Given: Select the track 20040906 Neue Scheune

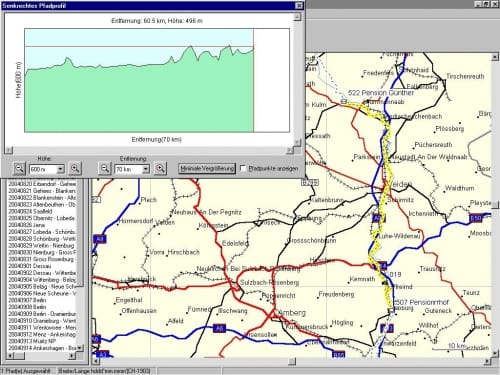Looking at the screenshot, I should pos(42,293).
